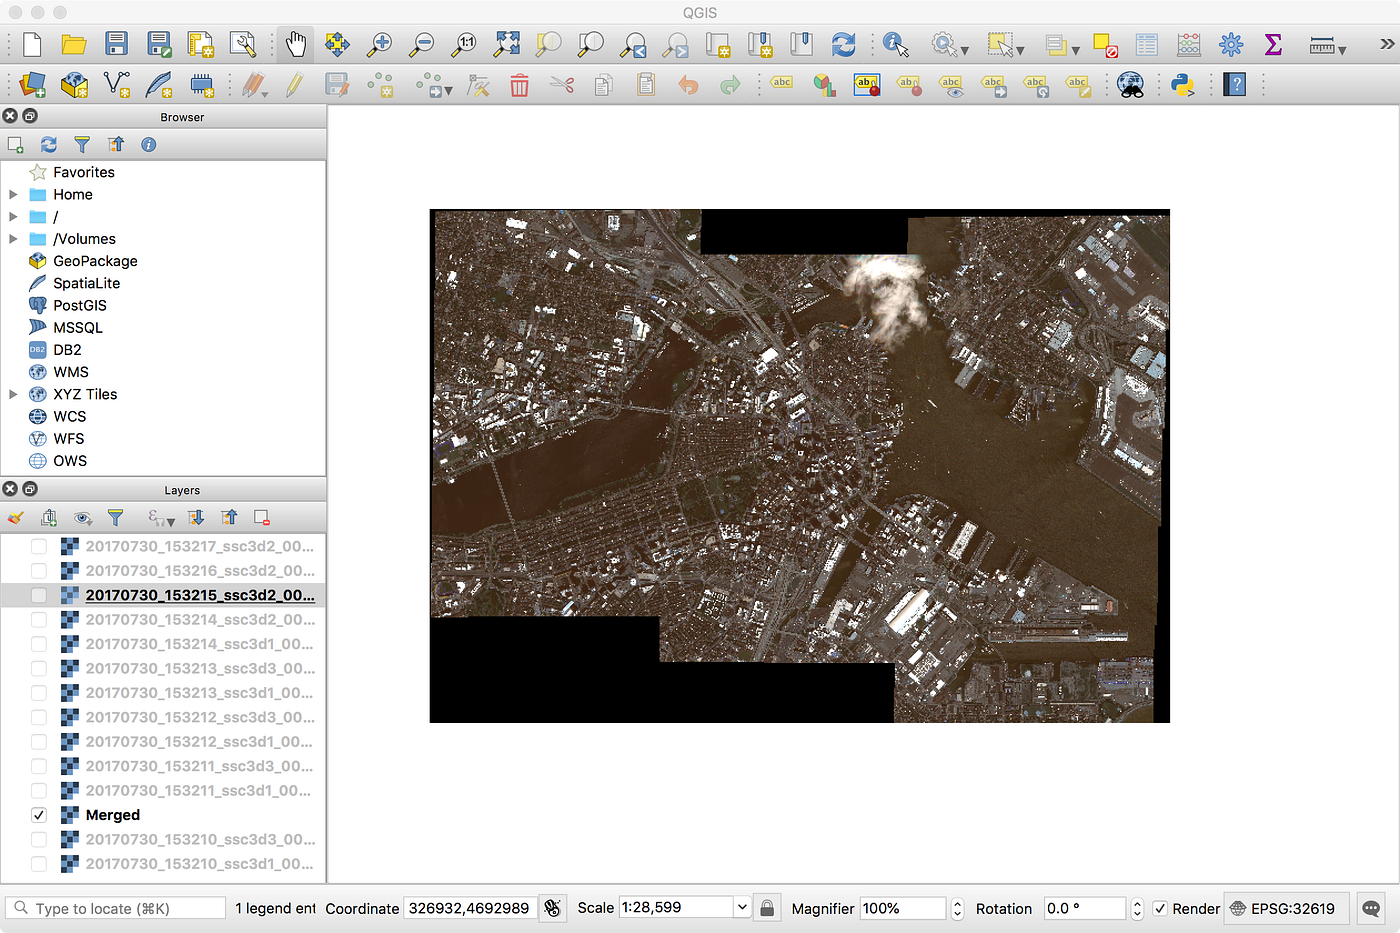This screenshot has height=933, width=1400.
Task: Enable the 20170730_153217_ssc3d2 layer checkbox
Action: click(39, 546)
